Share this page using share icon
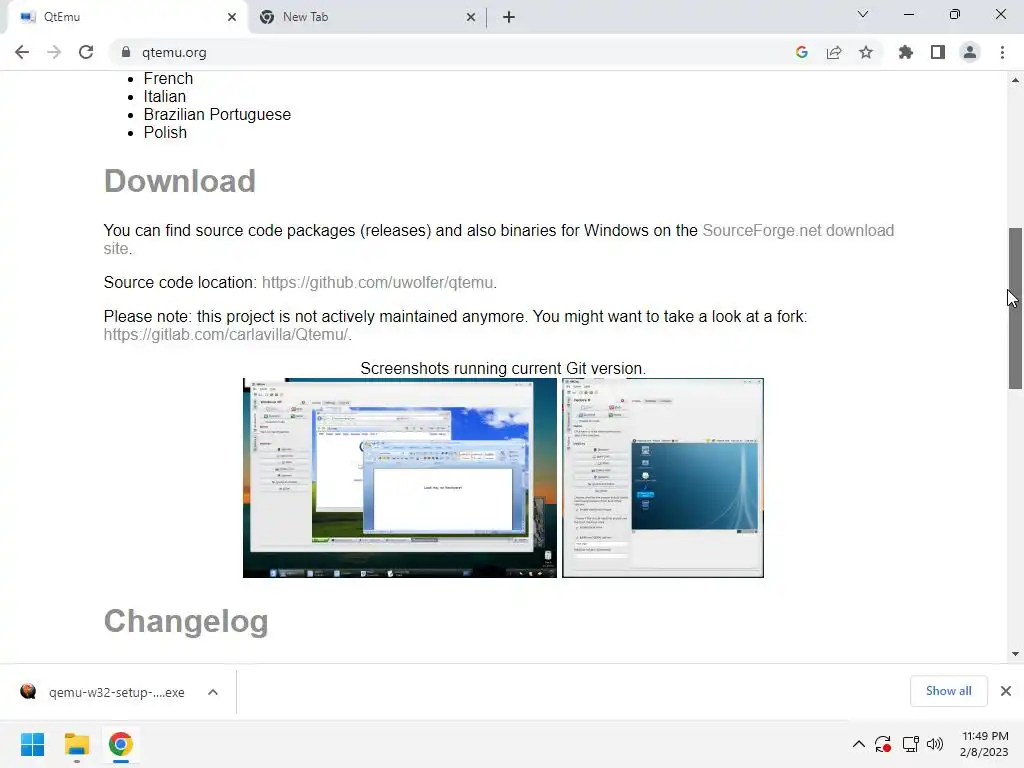 tap(834, 52)
